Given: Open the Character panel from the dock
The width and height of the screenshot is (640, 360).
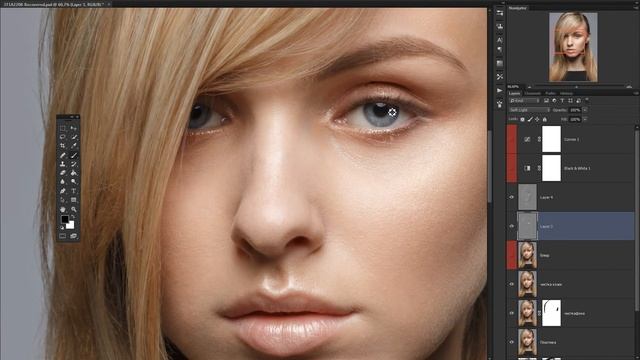Looking at the screenshot, I should tap(500, 40).
